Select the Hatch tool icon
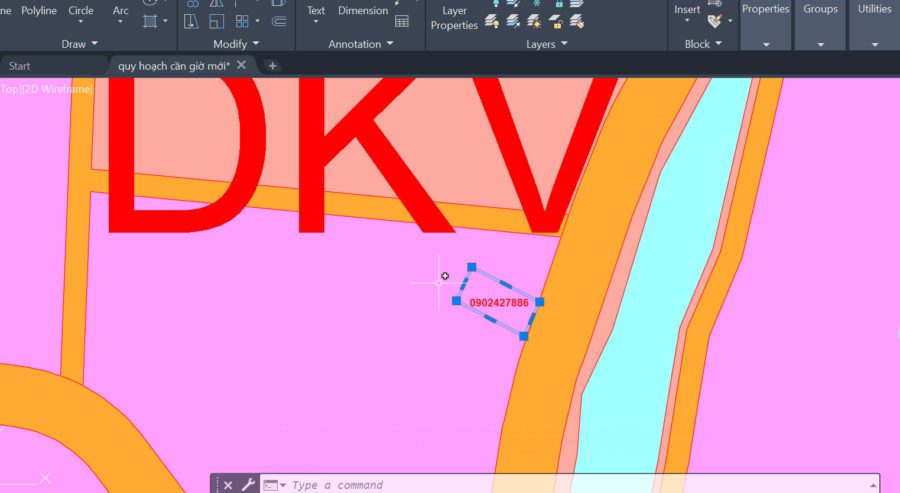900x493 pixels. coord(150,22)
